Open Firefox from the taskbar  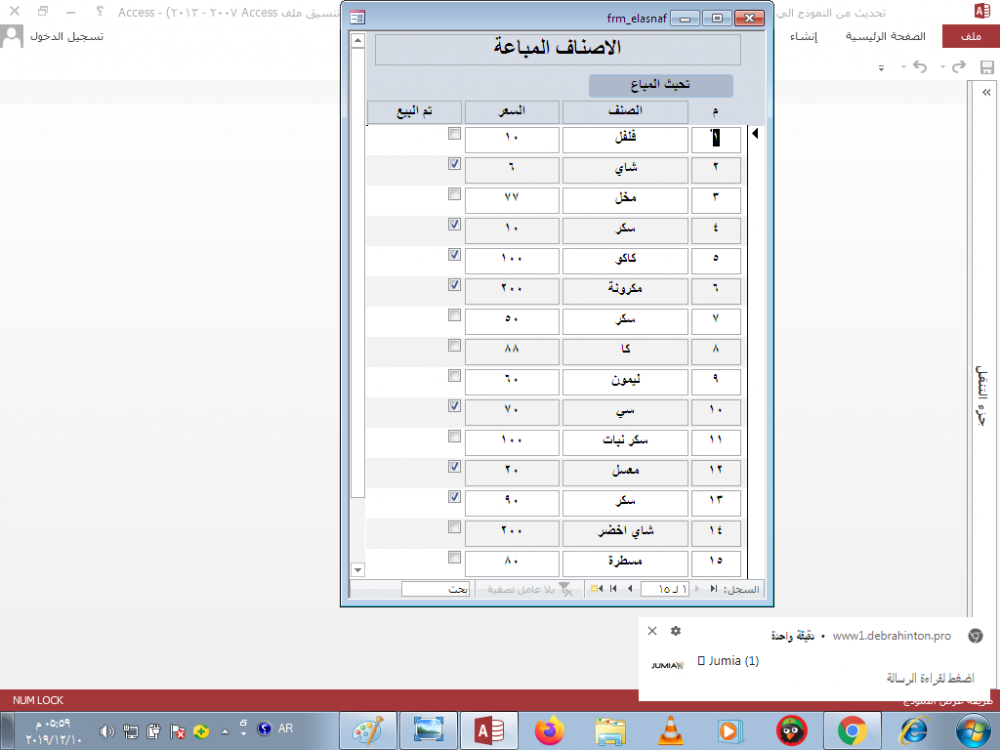(x=549, y=731)
